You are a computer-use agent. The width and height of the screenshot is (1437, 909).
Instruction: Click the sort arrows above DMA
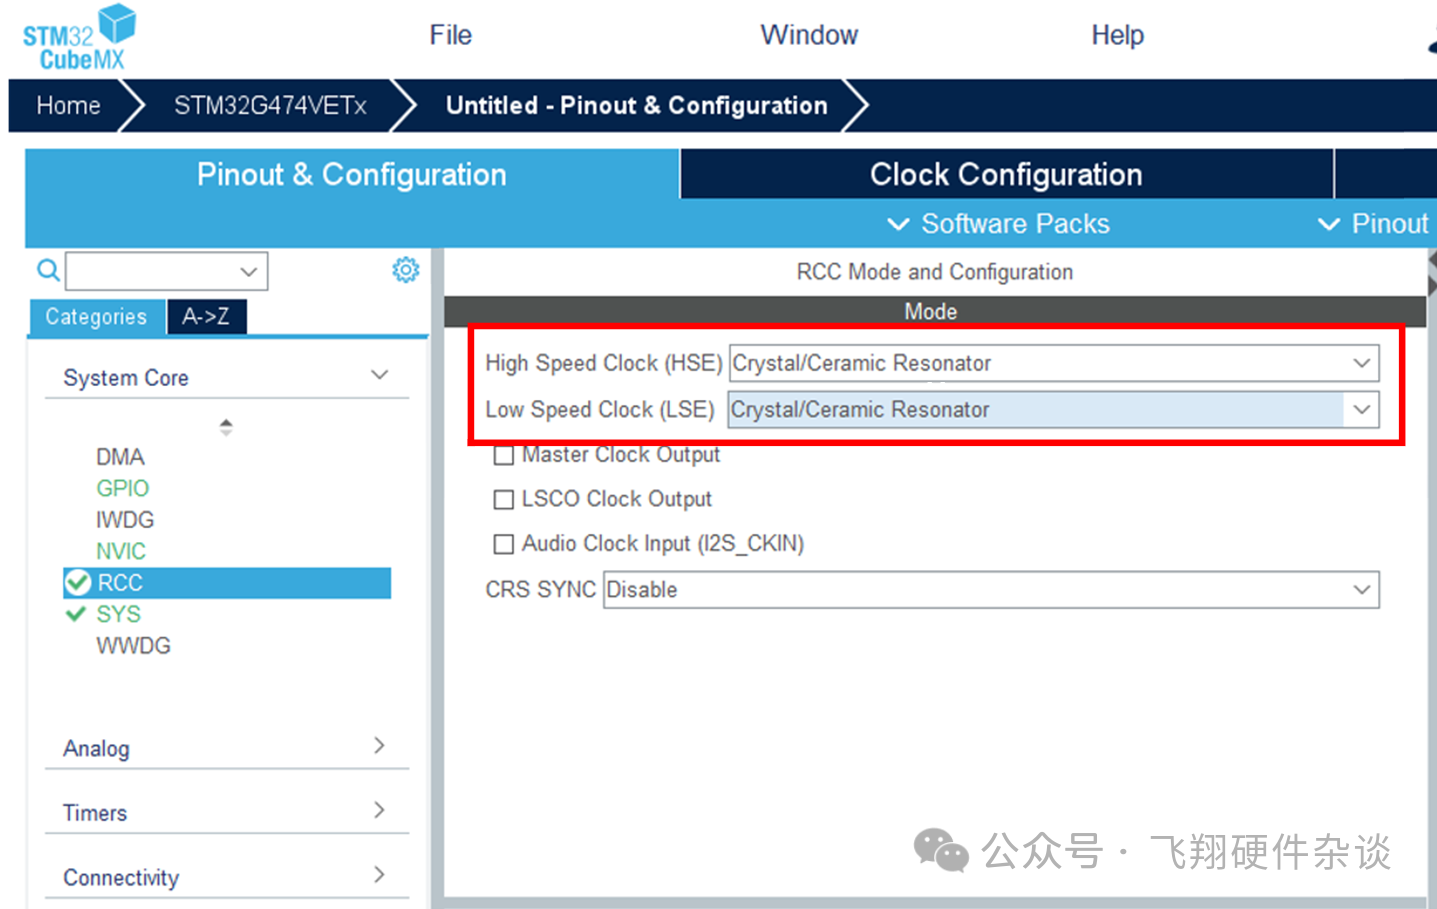(226, 427)
